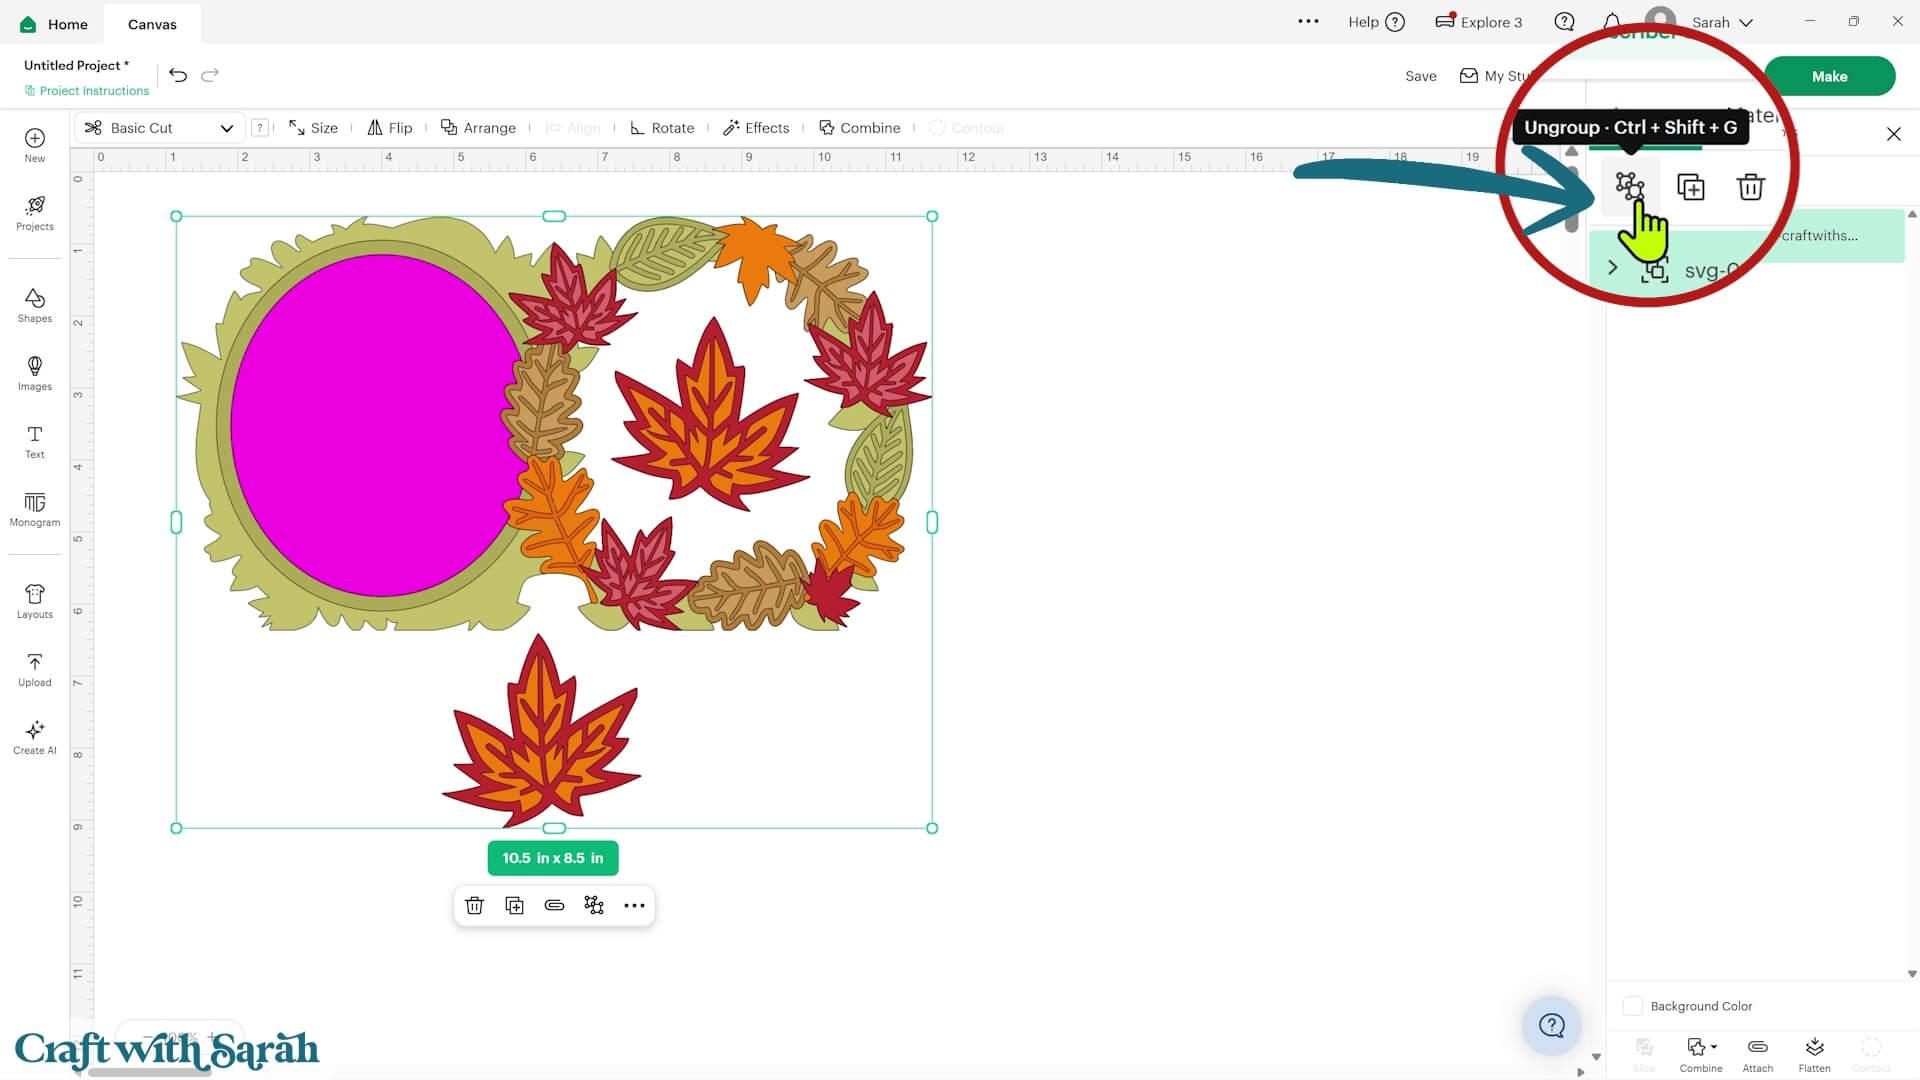Viewport: 1920px width, 1080px height.
Task: Open Create AI tool
Action: (x=34, y=737)
